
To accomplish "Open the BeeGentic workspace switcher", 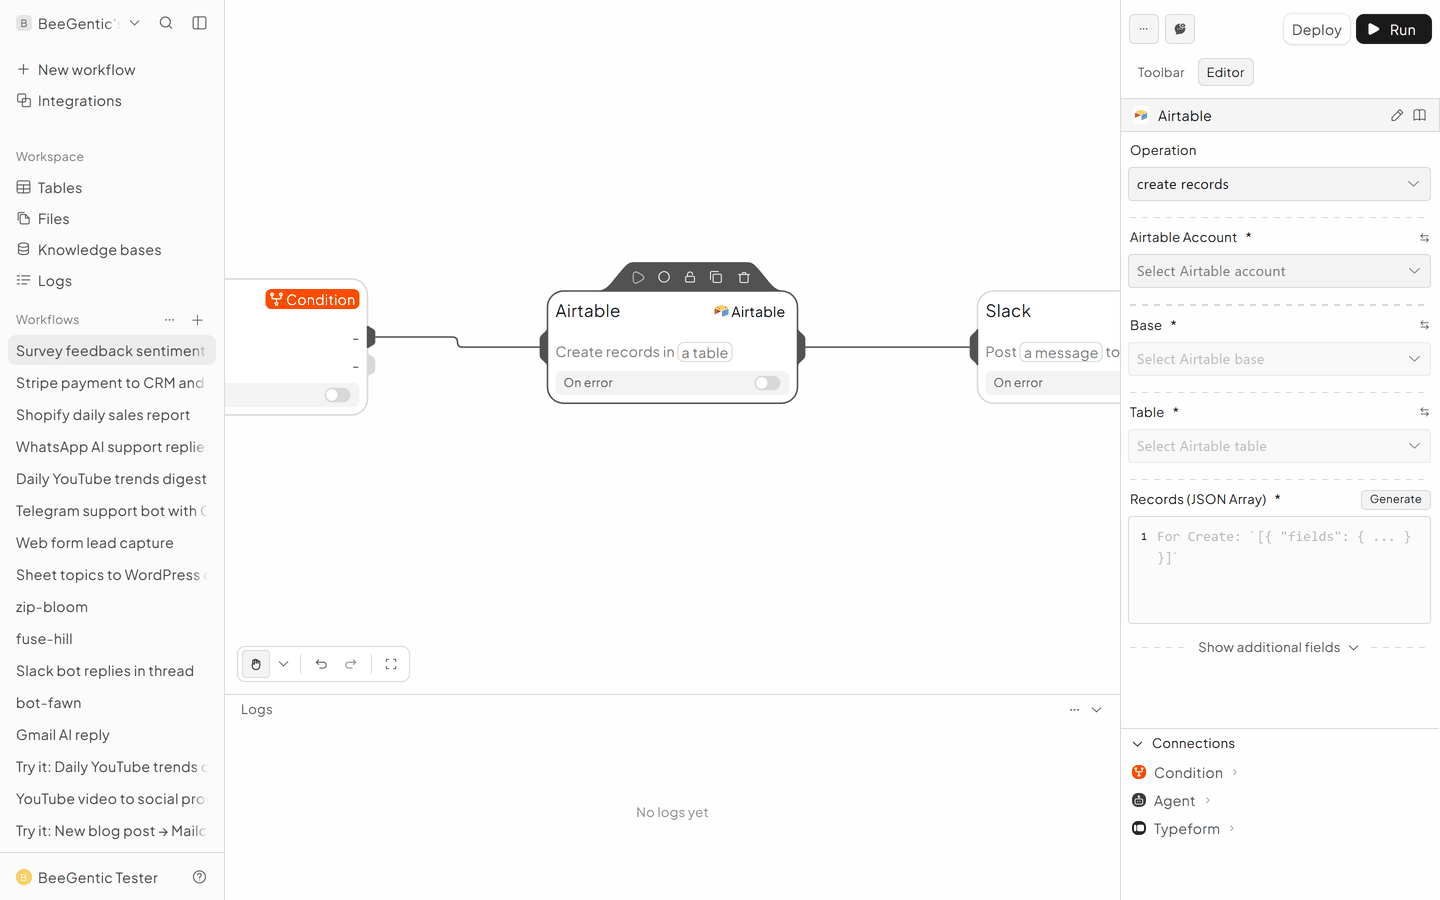I will pyautogui.click(x=79, y=23).
